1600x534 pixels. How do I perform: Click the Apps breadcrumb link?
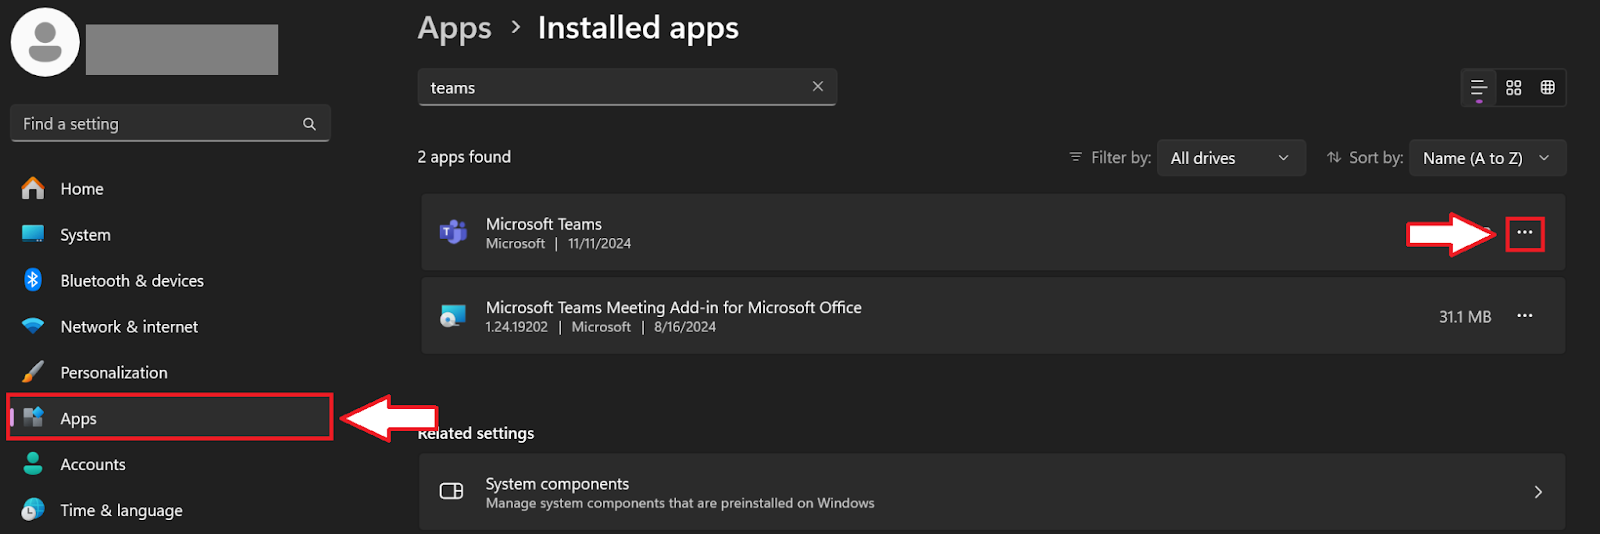click(455, 28)
